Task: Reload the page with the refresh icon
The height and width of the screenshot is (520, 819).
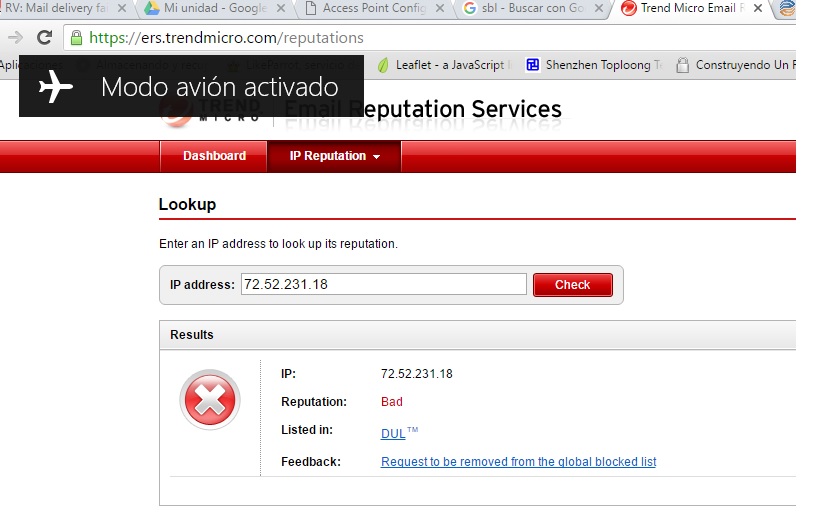Action: point(45,38)
